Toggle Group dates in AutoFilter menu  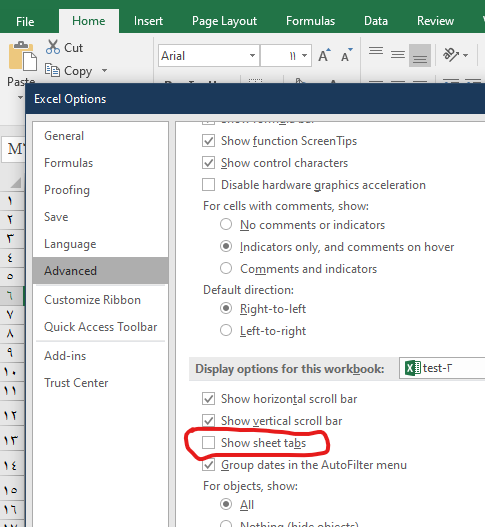(208, 465)
